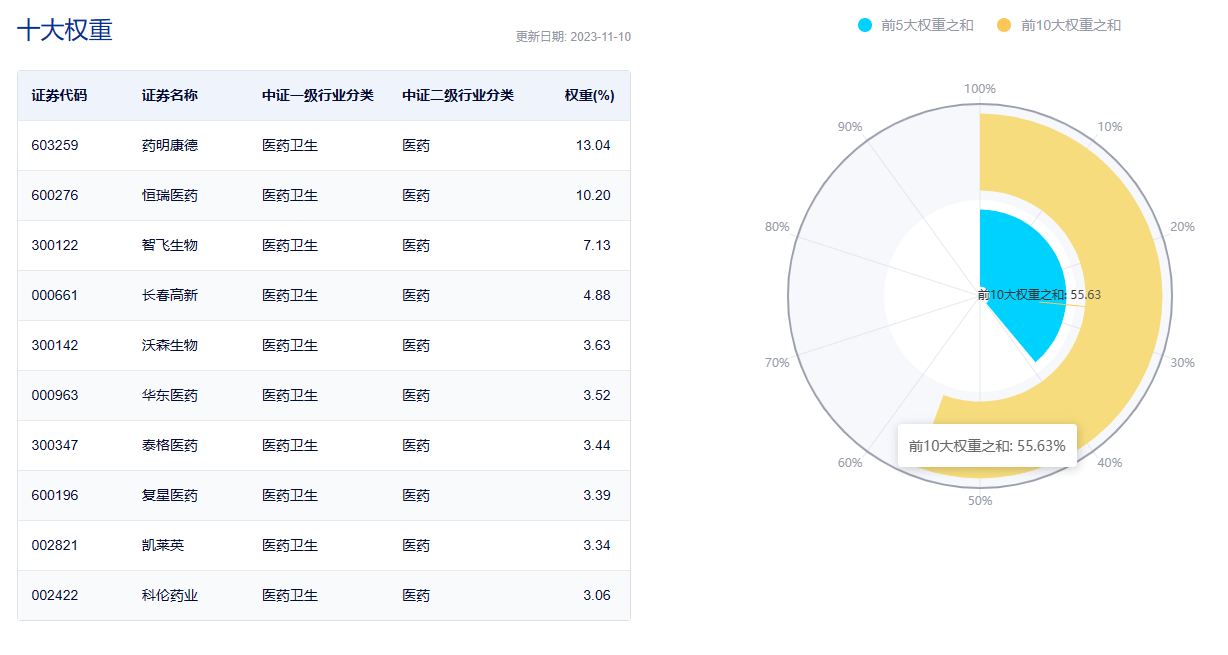
Task: Click the 更新日期 2023-11-10 text
Action: pyautogui.click(x=573, y=37)
